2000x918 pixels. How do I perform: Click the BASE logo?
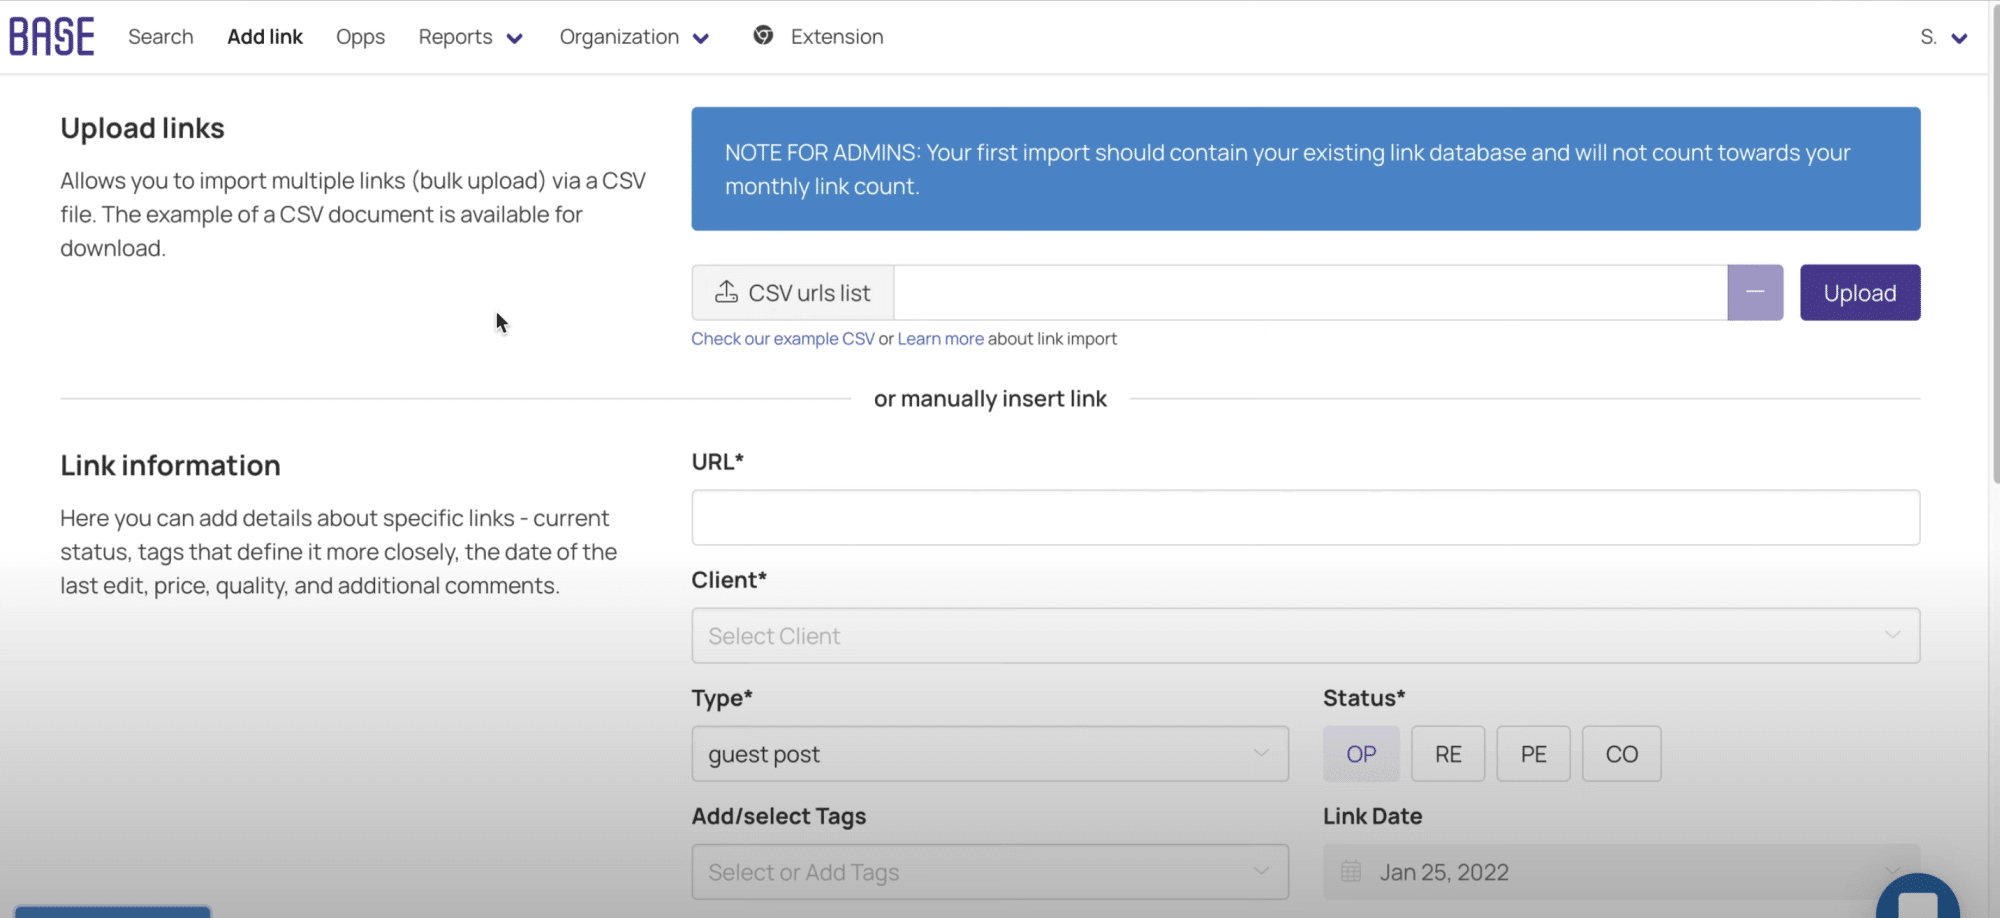click(52, 37)
